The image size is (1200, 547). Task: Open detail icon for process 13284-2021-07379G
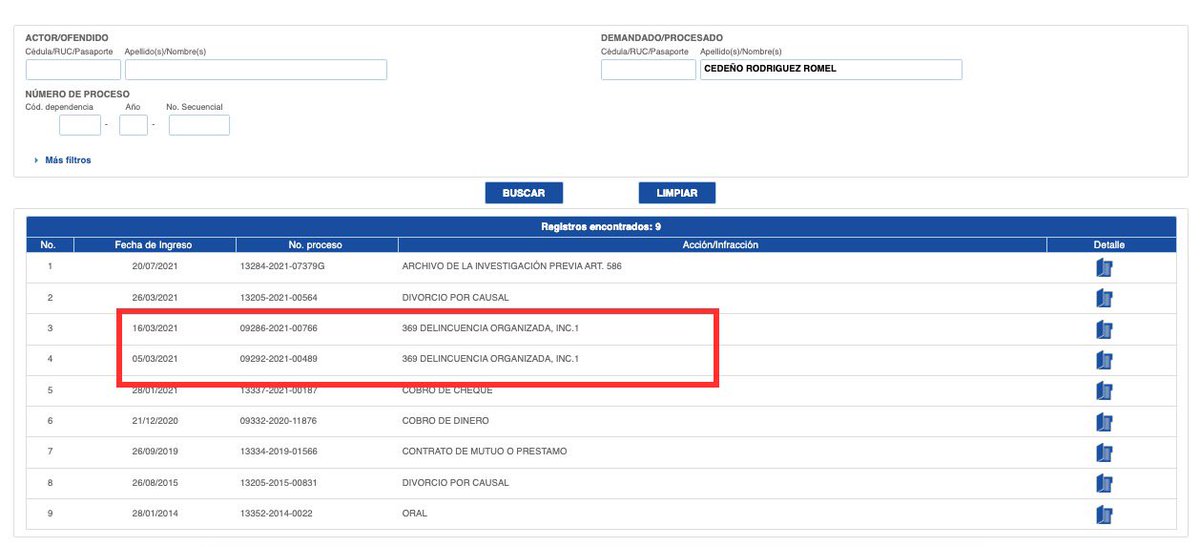coord(1104,267)
